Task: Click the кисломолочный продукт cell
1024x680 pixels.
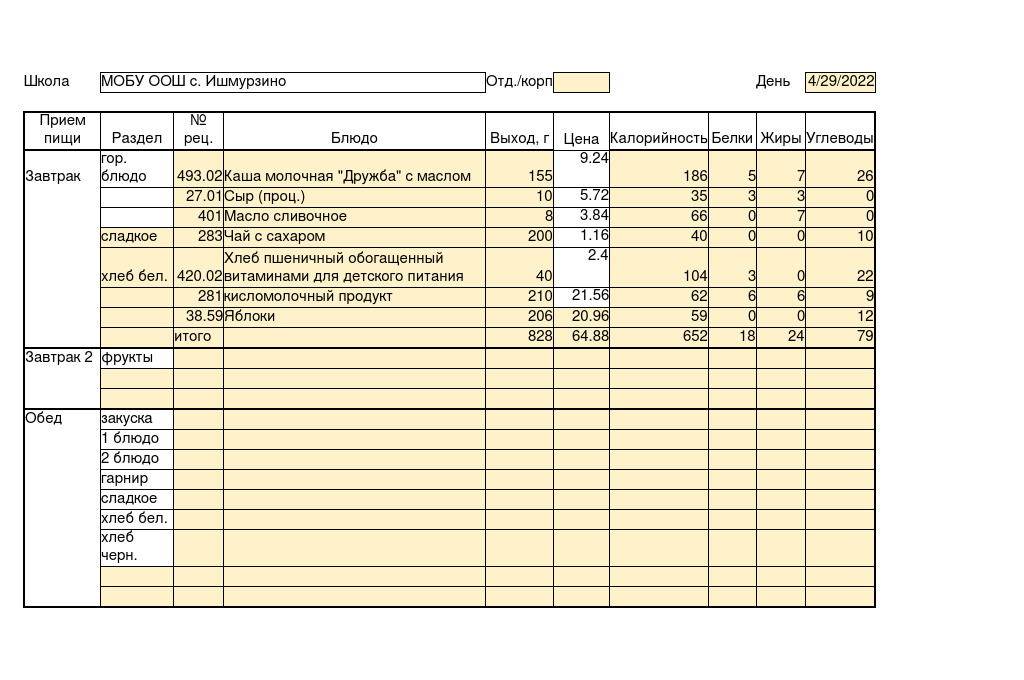Action: [x=354, y=297]
